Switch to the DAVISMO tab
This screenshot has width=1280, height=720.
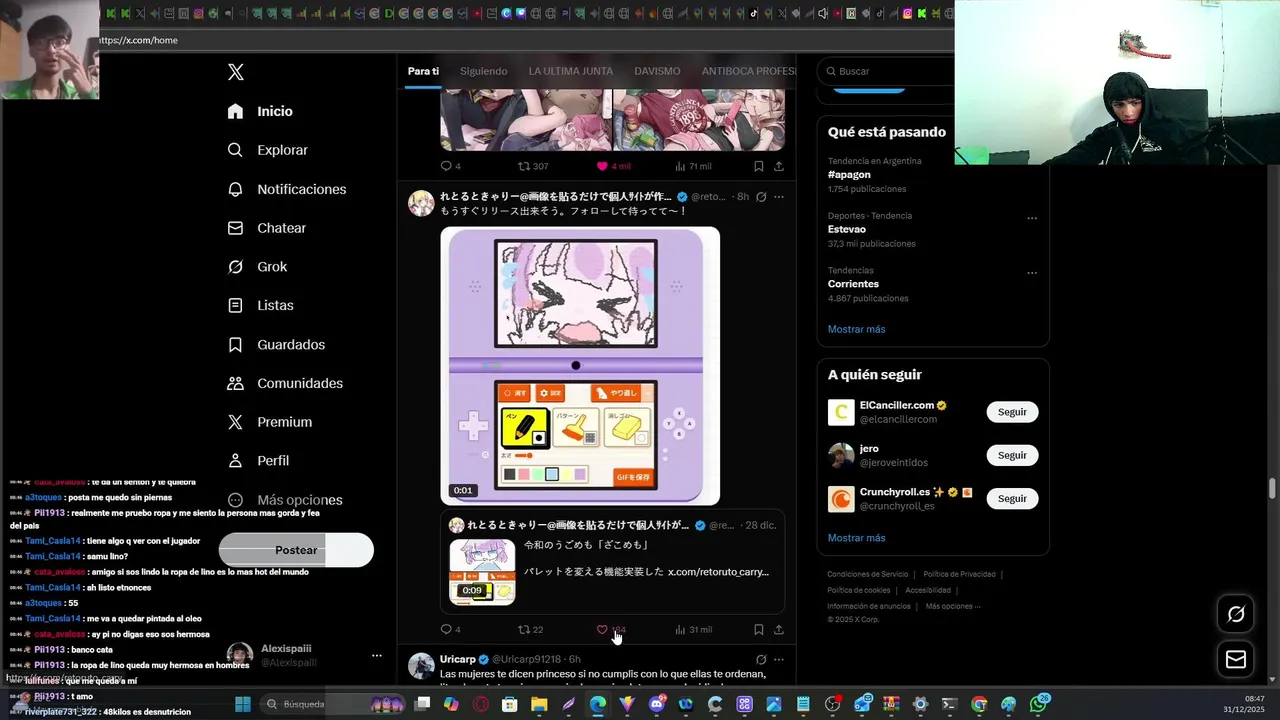point(657,71)
